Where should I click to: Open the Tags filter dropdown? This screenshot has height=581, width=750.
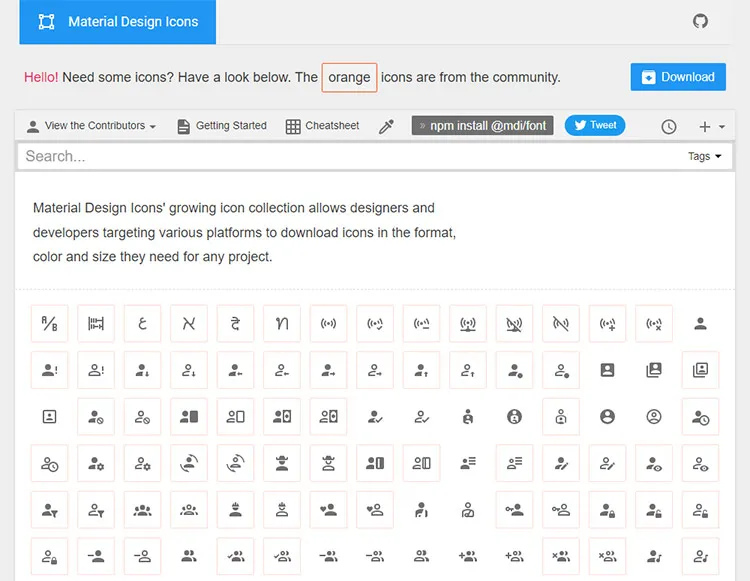[x=704, y=156]
